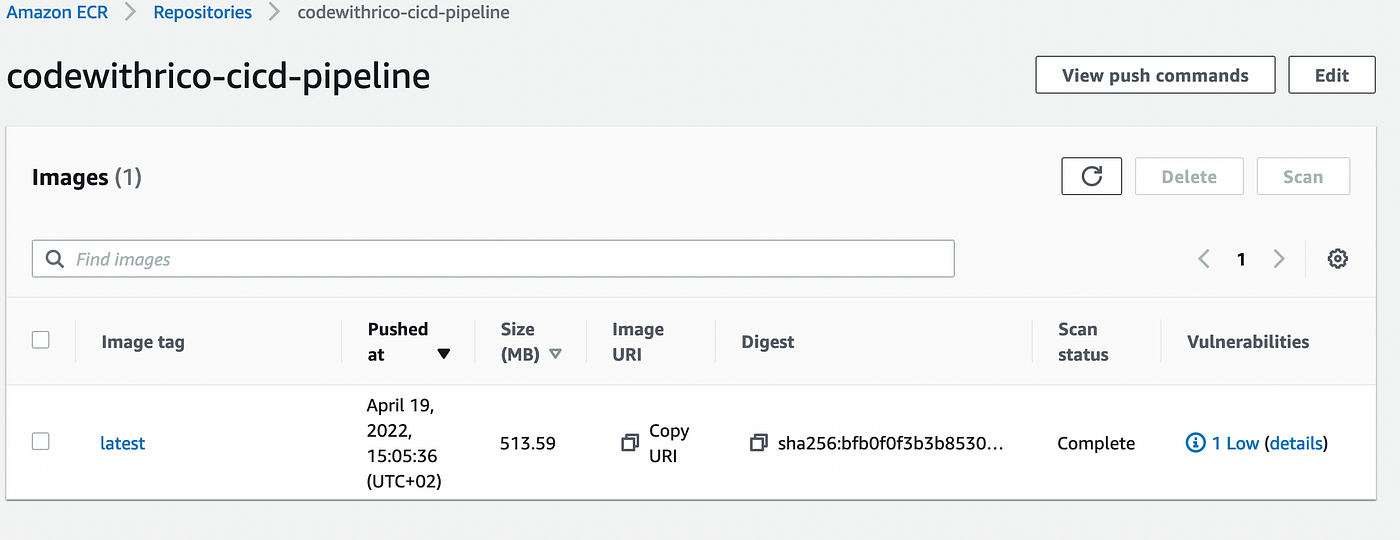This screenshot has width=1400, height=540.
Task: Check the box for the latest image
Action: (x=41, y=441)
